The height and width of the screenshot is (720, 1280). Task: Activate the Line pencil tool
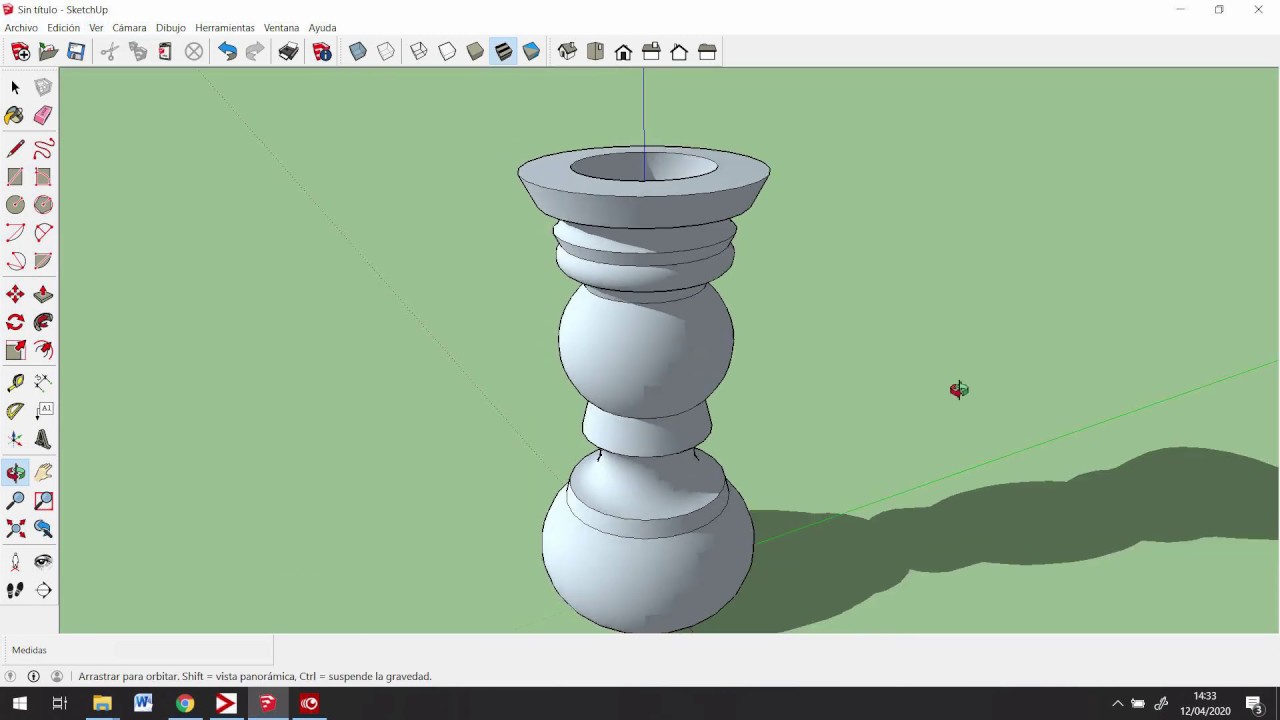15,149
